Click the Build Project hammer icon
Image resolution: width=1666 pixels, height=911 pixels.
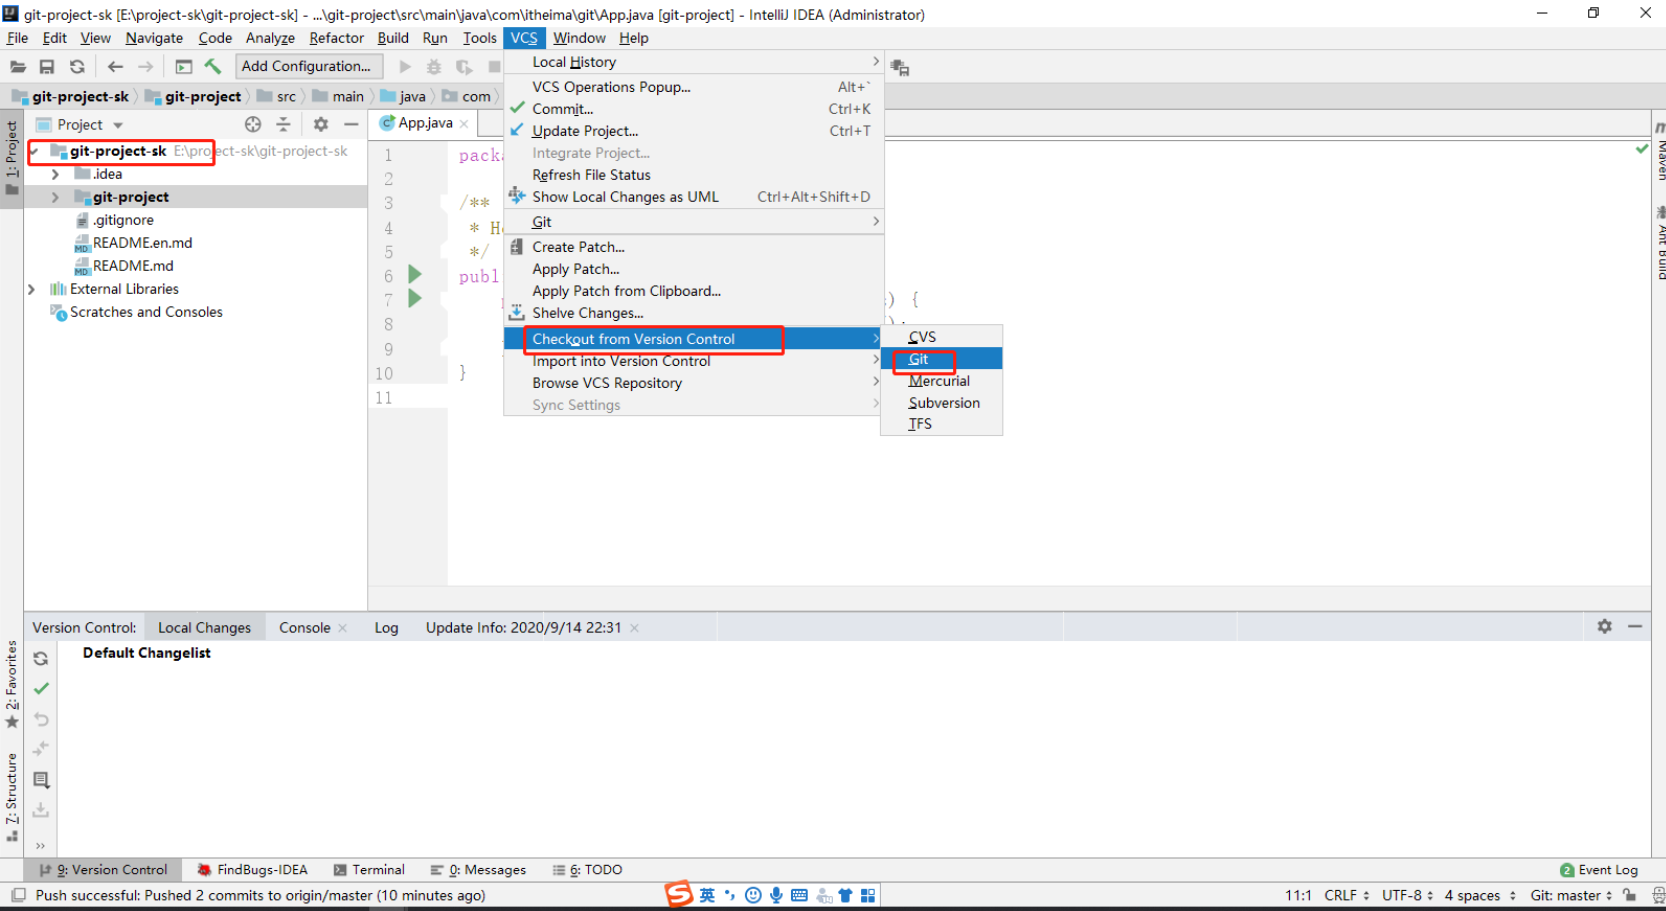coord(213,67)
